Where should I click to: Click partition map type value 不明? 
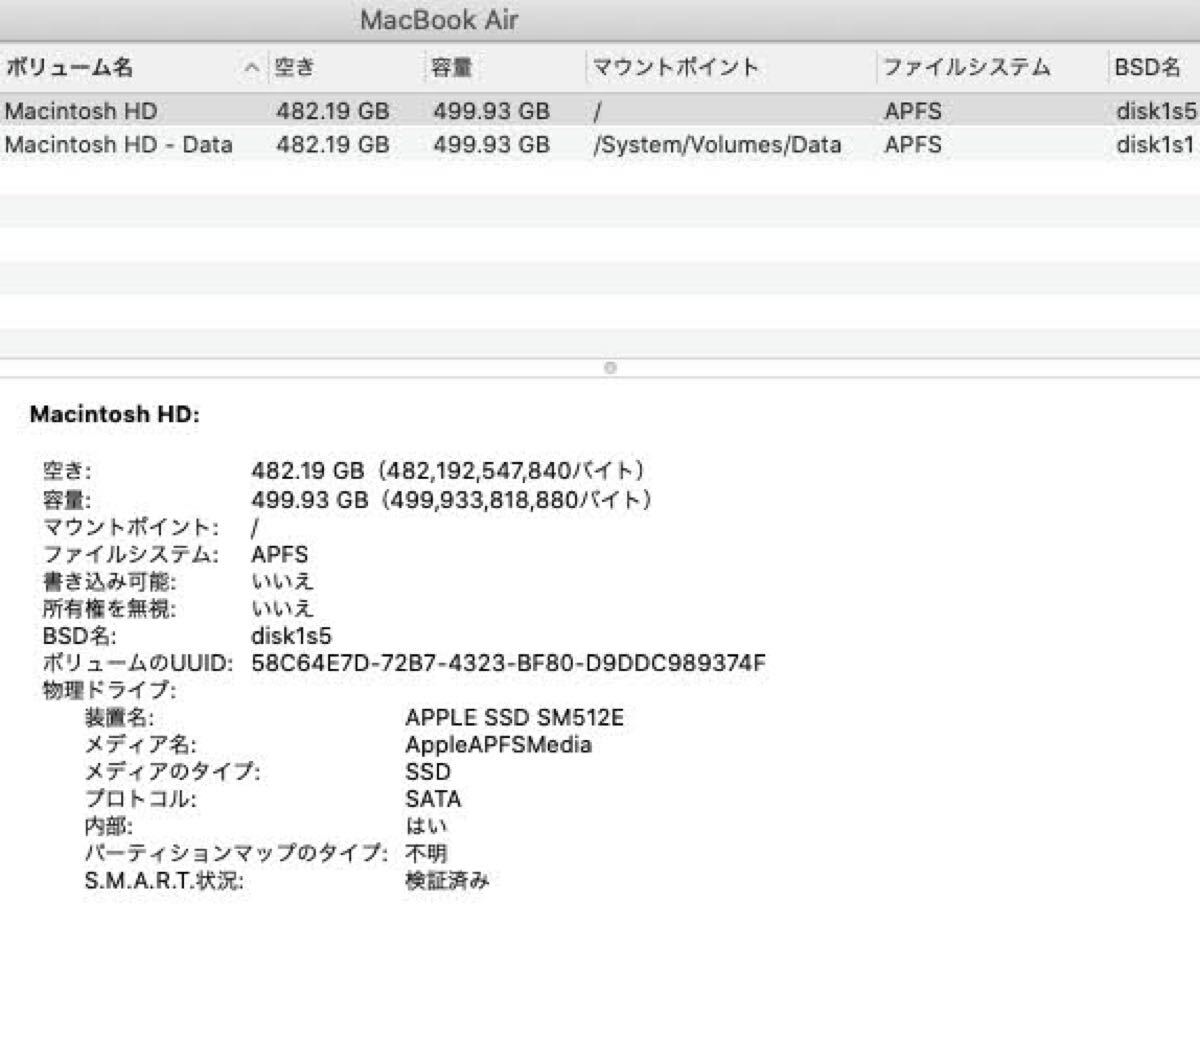click(426, 853)
